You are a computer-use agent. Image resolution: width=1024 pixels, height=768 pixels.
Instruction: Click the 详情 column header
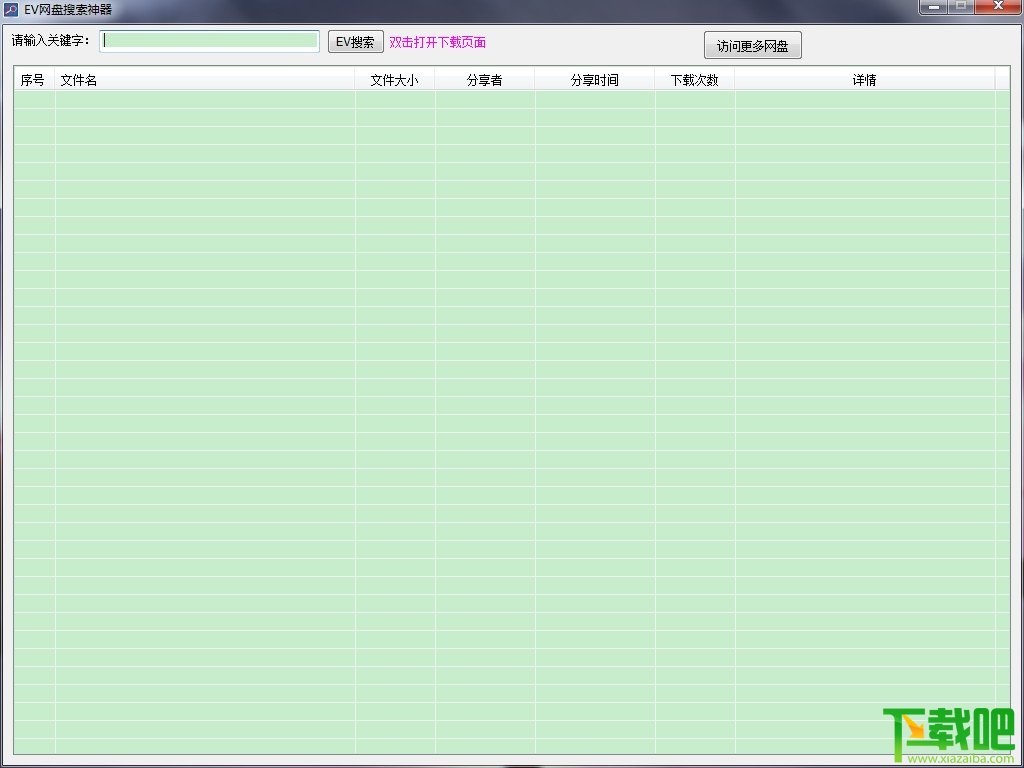point(865,79)
